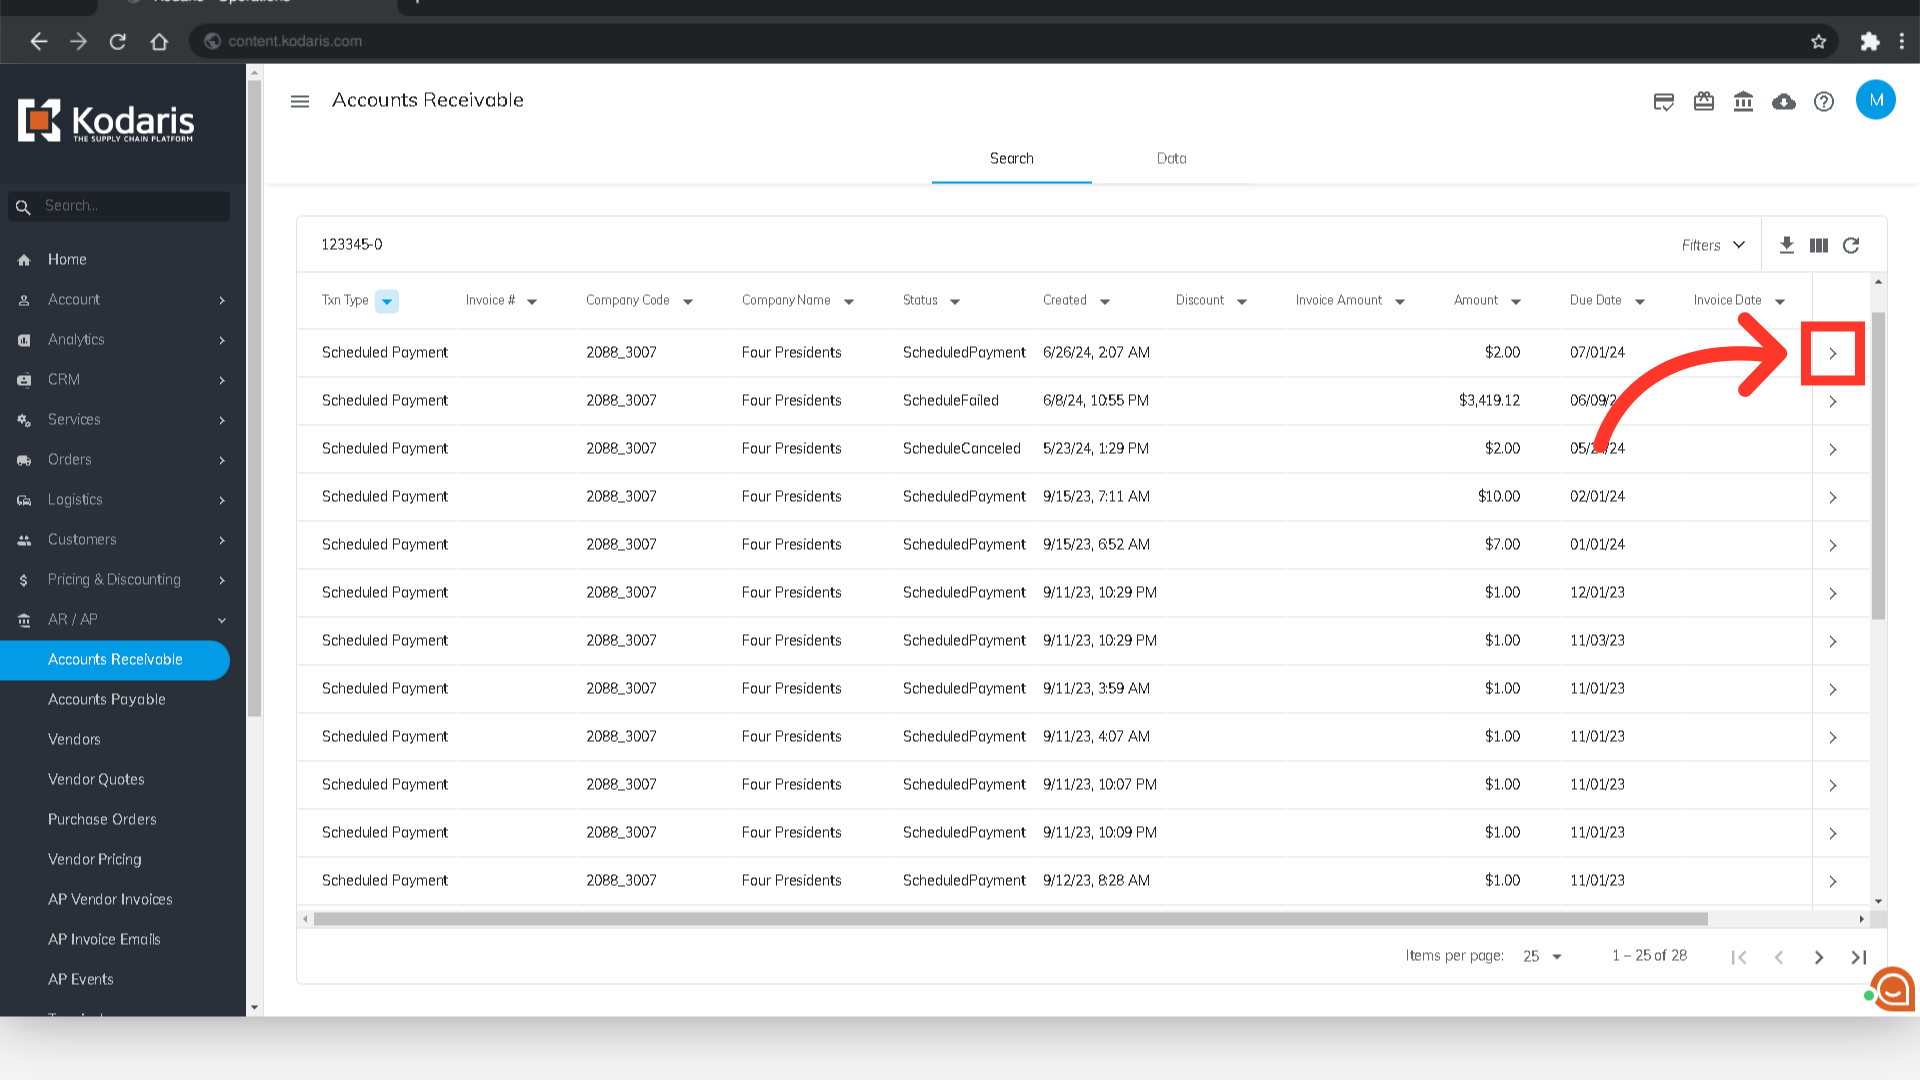The width and height of the screenshot is (1920, 1080).
Task: Click the download export icon
Action: pyautogui.click(x=1786, y=245)
